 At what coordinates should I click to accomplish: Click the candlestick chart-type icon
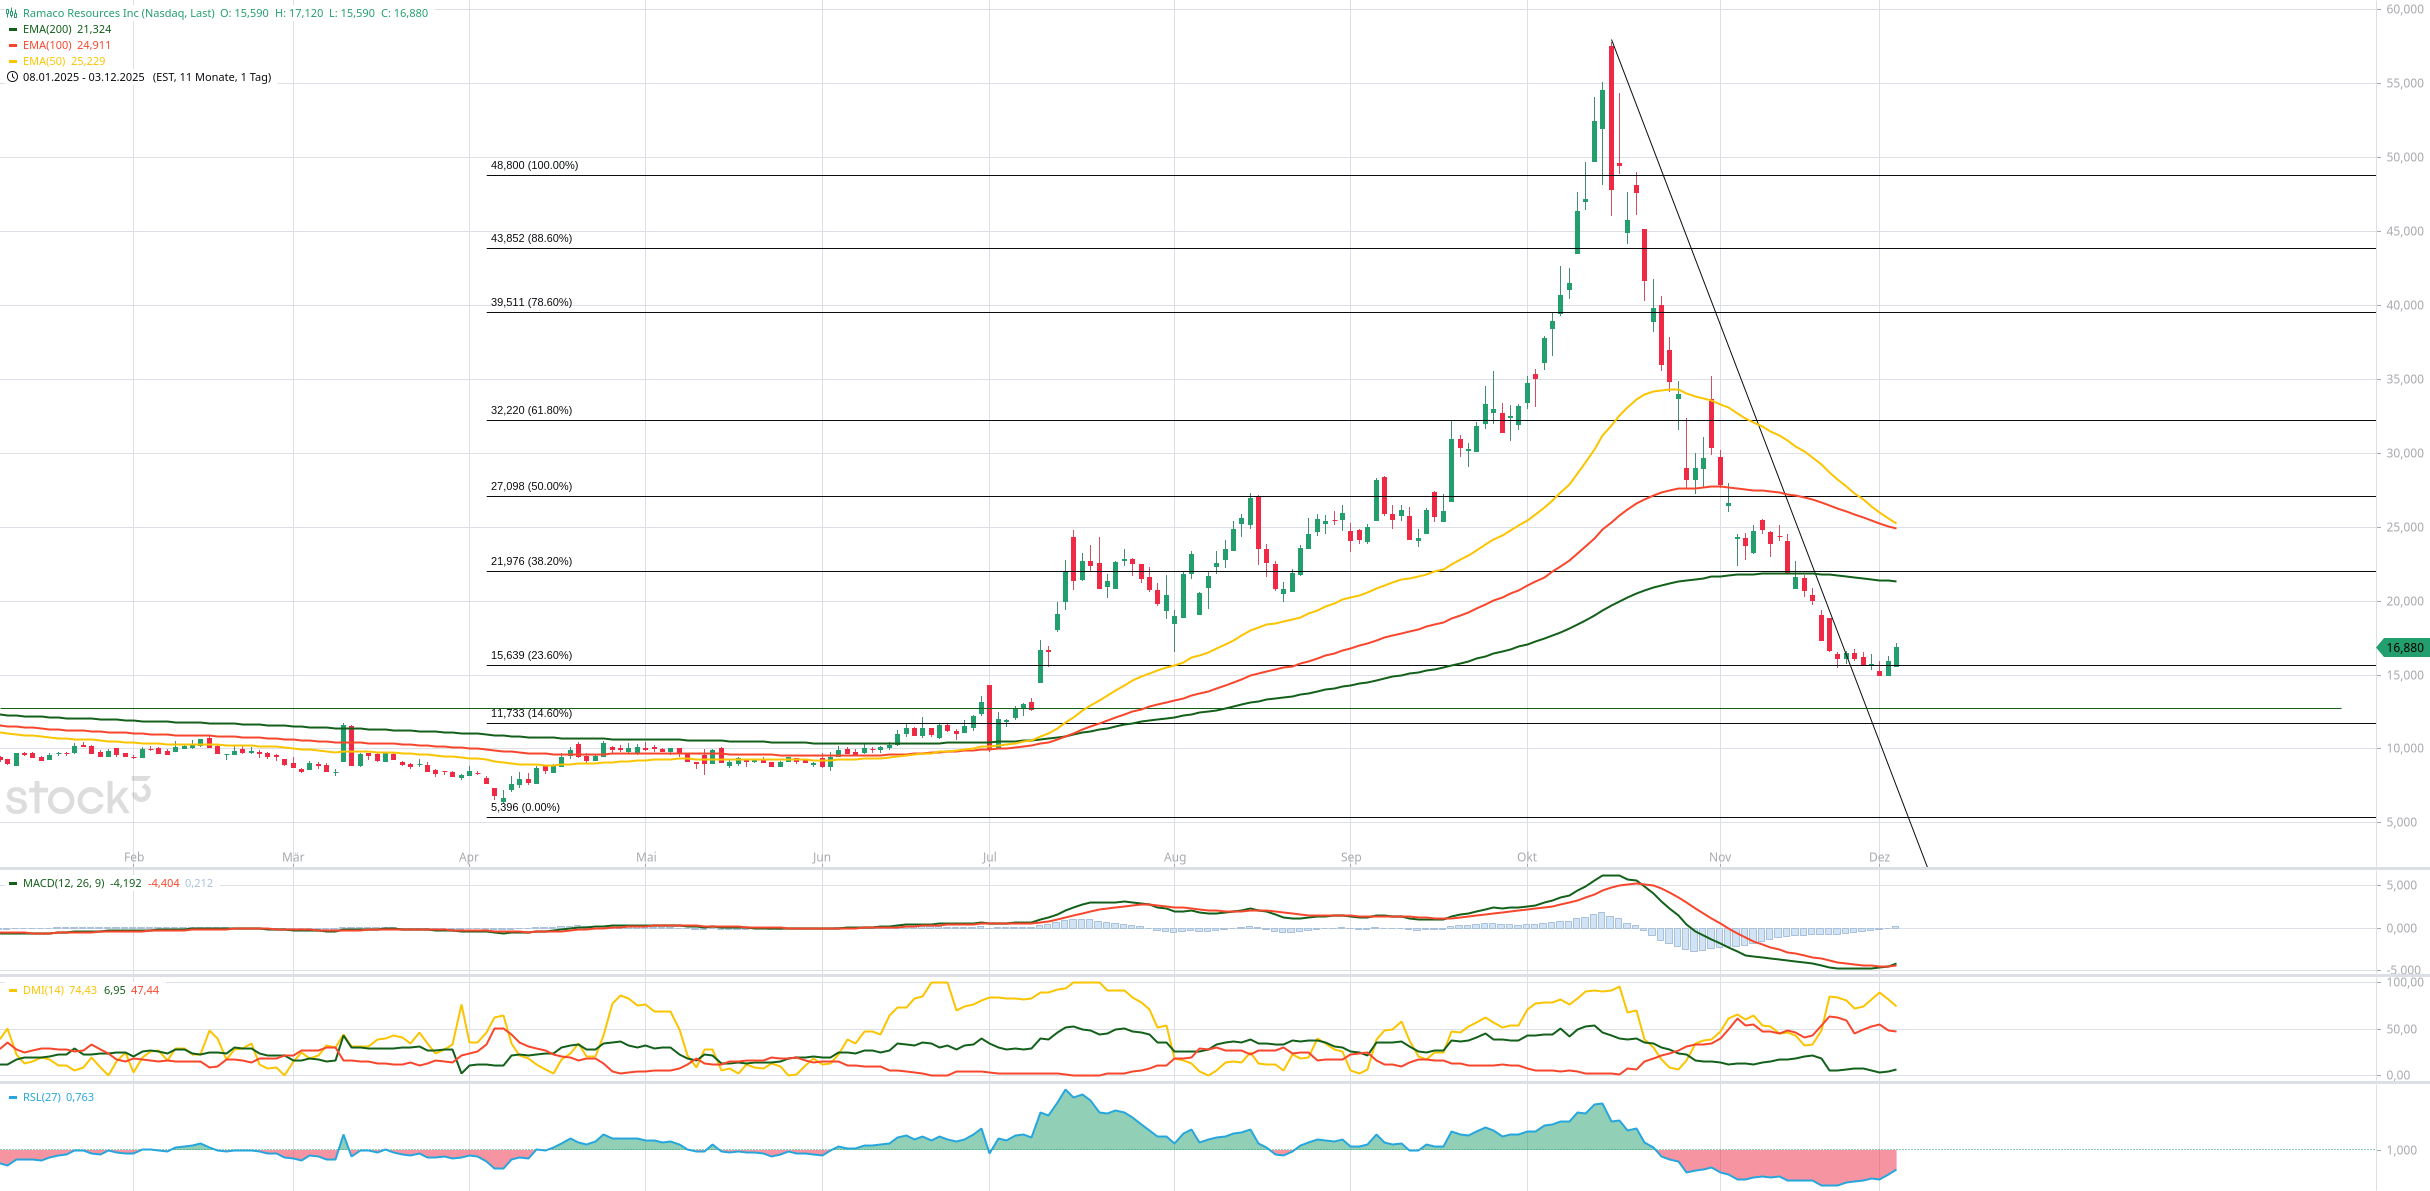click(12, 13)
